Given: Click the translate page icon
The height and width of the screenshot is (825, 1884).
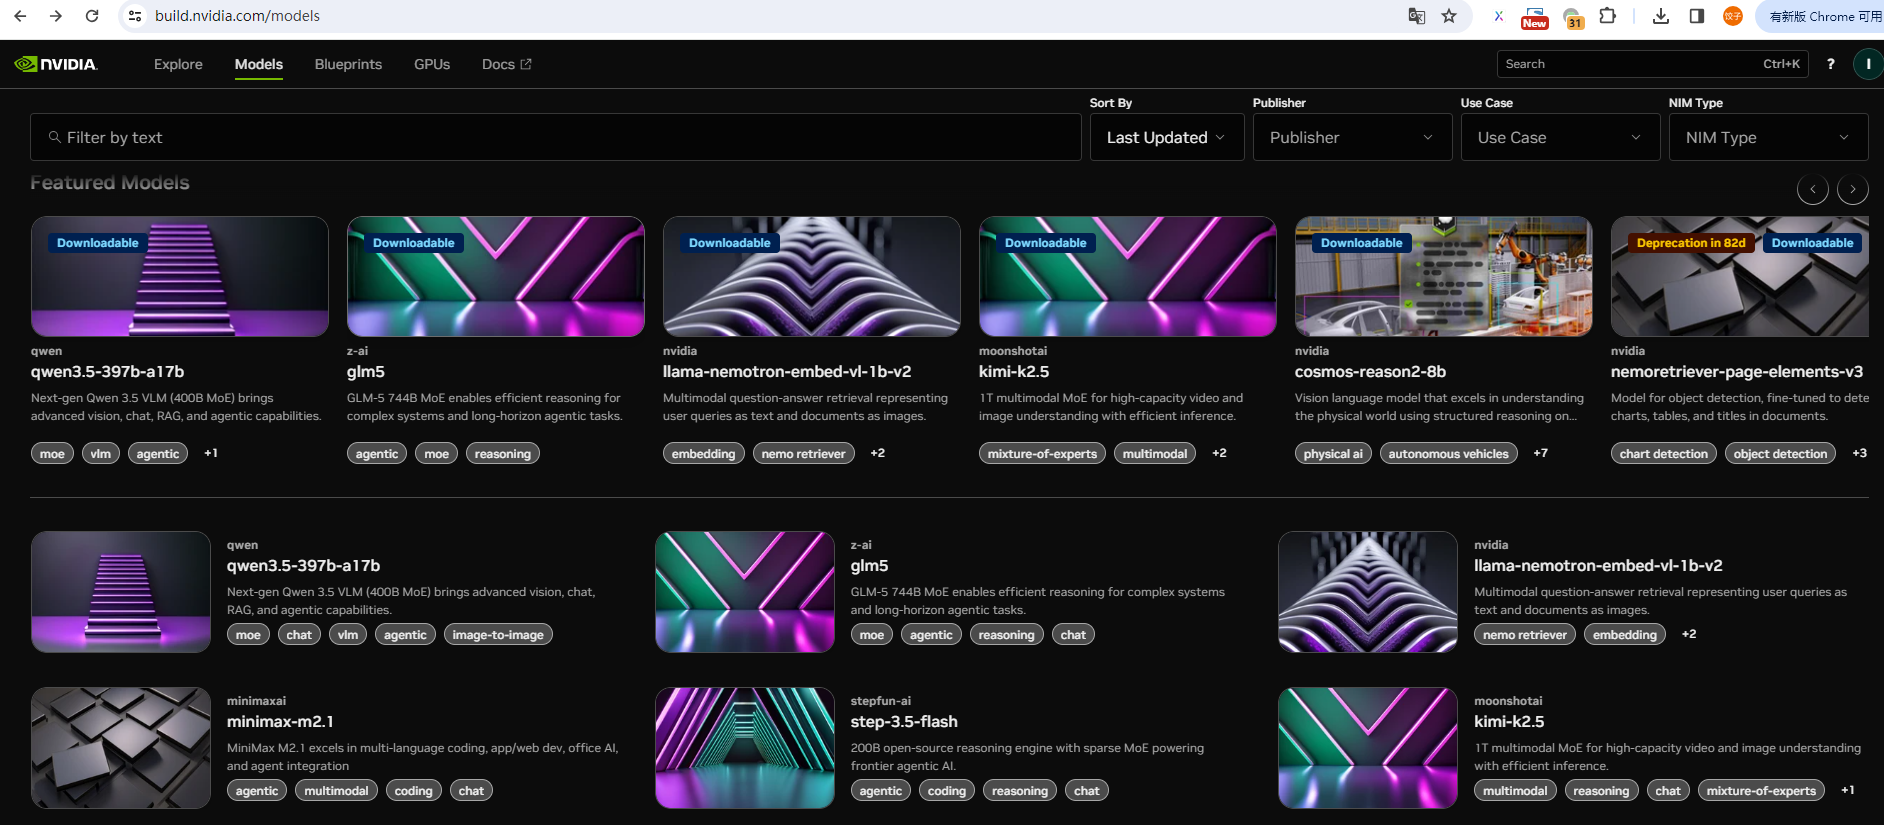Looking at the screenshot, I should pyautogui.click(x=1416, y=16).
